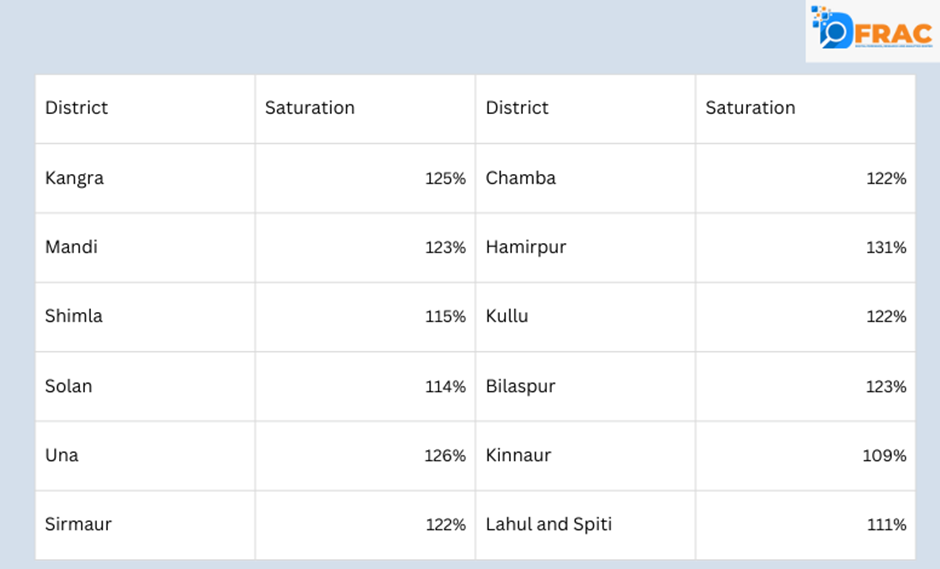Select the Hamirpur district cell
940x569 pixels.
tap(526, 247)
